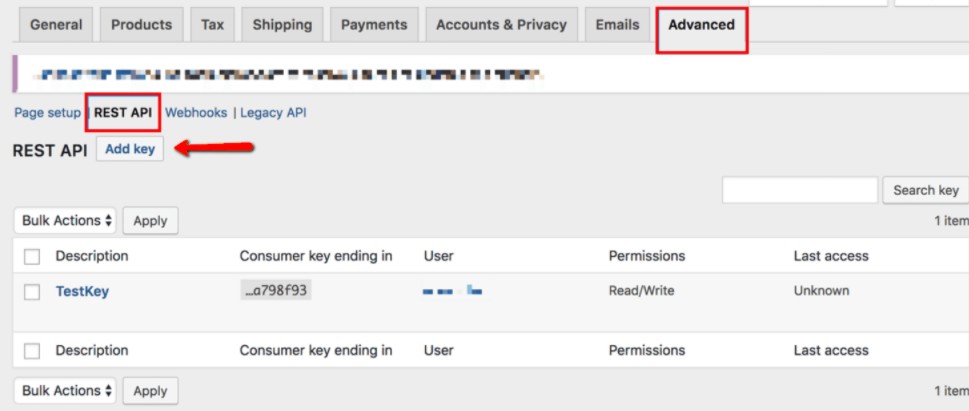The width and height of the screenshot is (969, 411).
Task: Tick the select-all checkbox in footer row
Action: [32, 351]
